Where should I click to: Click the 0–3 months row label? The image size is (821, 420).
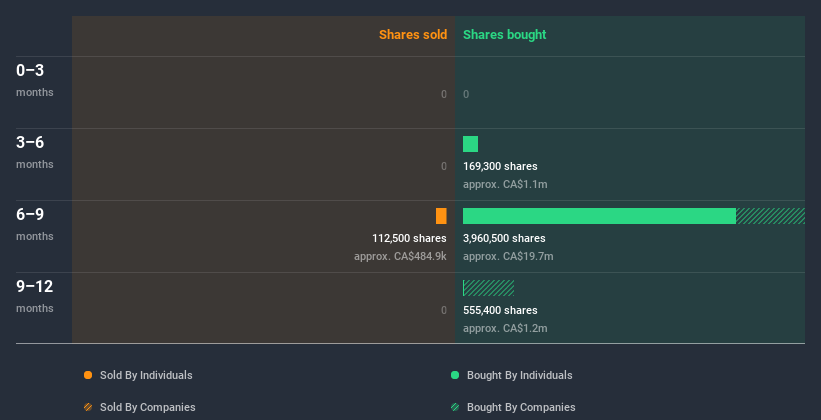coord(35,80)
